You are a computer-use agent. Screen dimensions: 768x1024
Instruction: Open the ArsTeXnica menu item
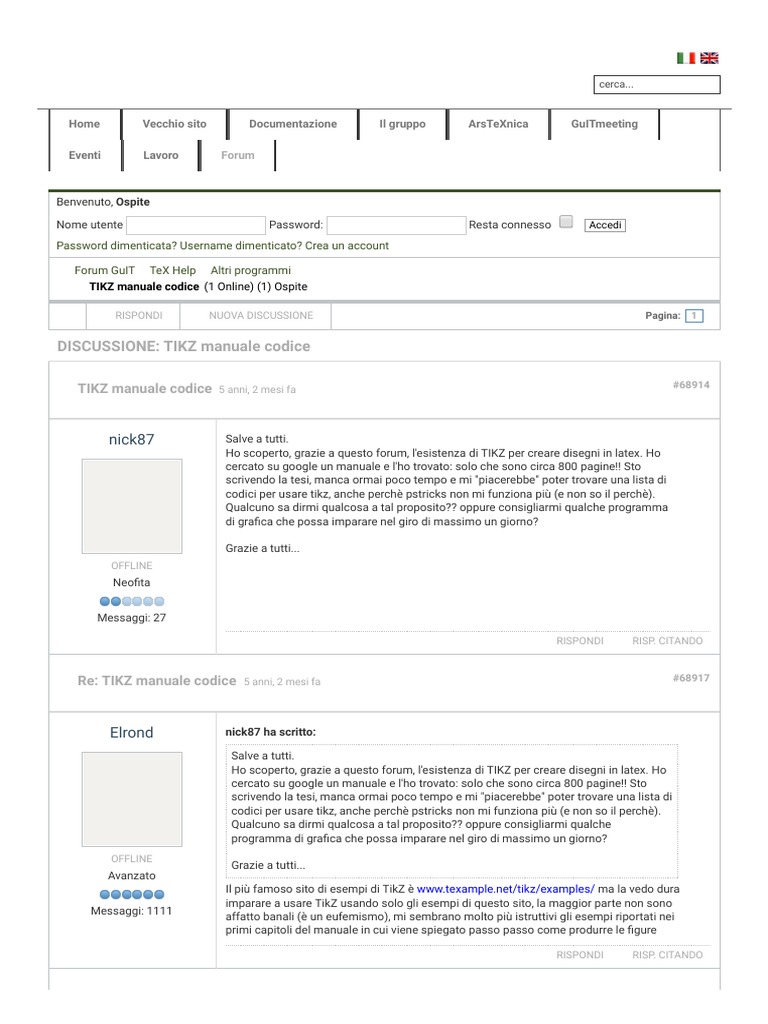pos(498,124)
